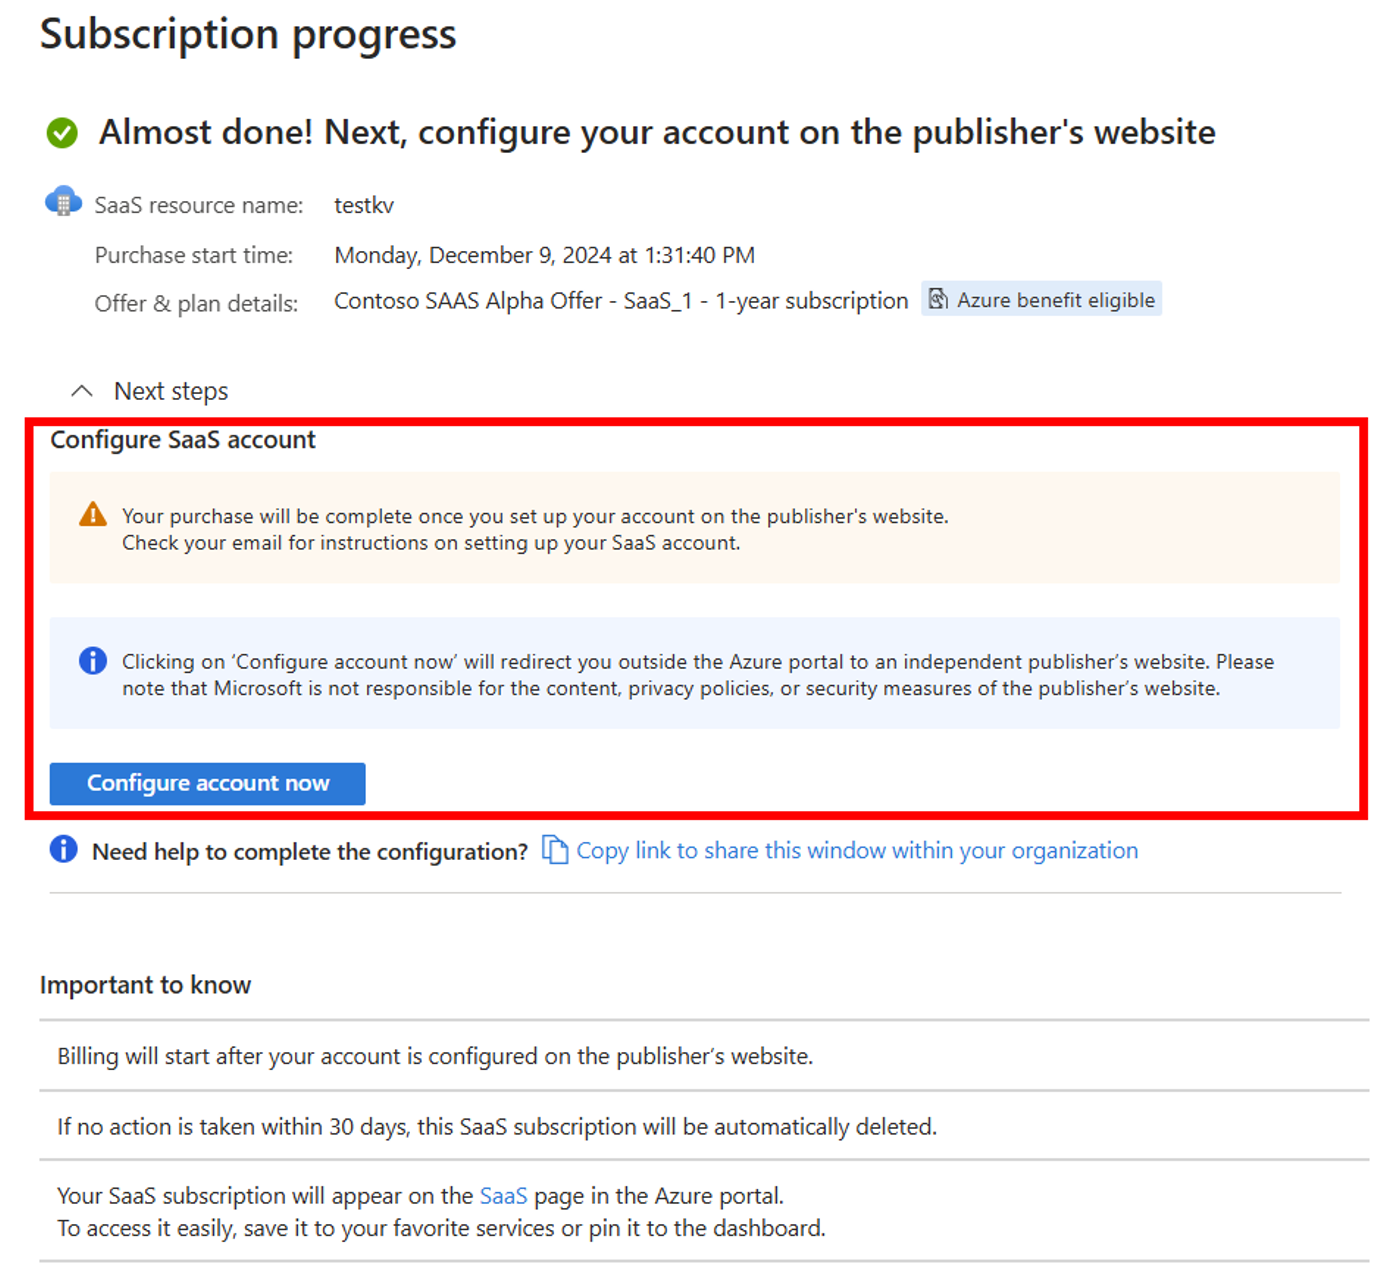Click the orange warning triangle icon

tap(93, 514)
